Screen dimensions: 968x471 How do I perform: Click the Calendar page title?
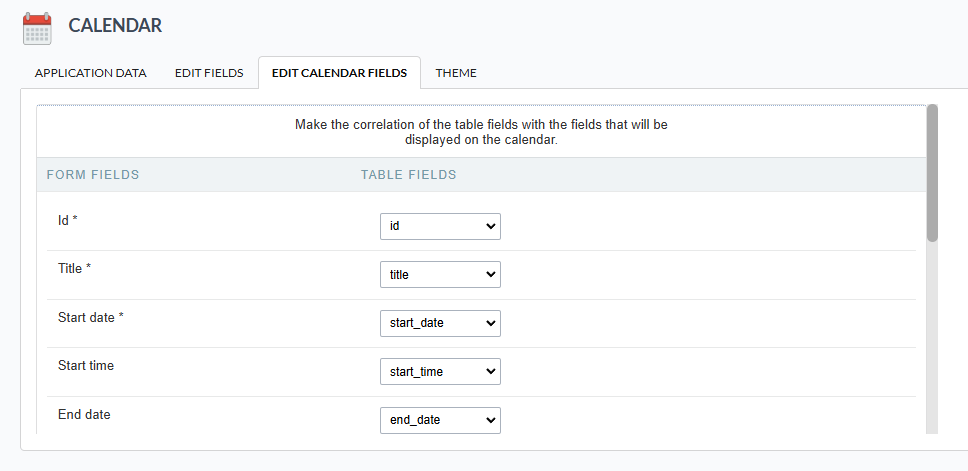pos(115,26)
